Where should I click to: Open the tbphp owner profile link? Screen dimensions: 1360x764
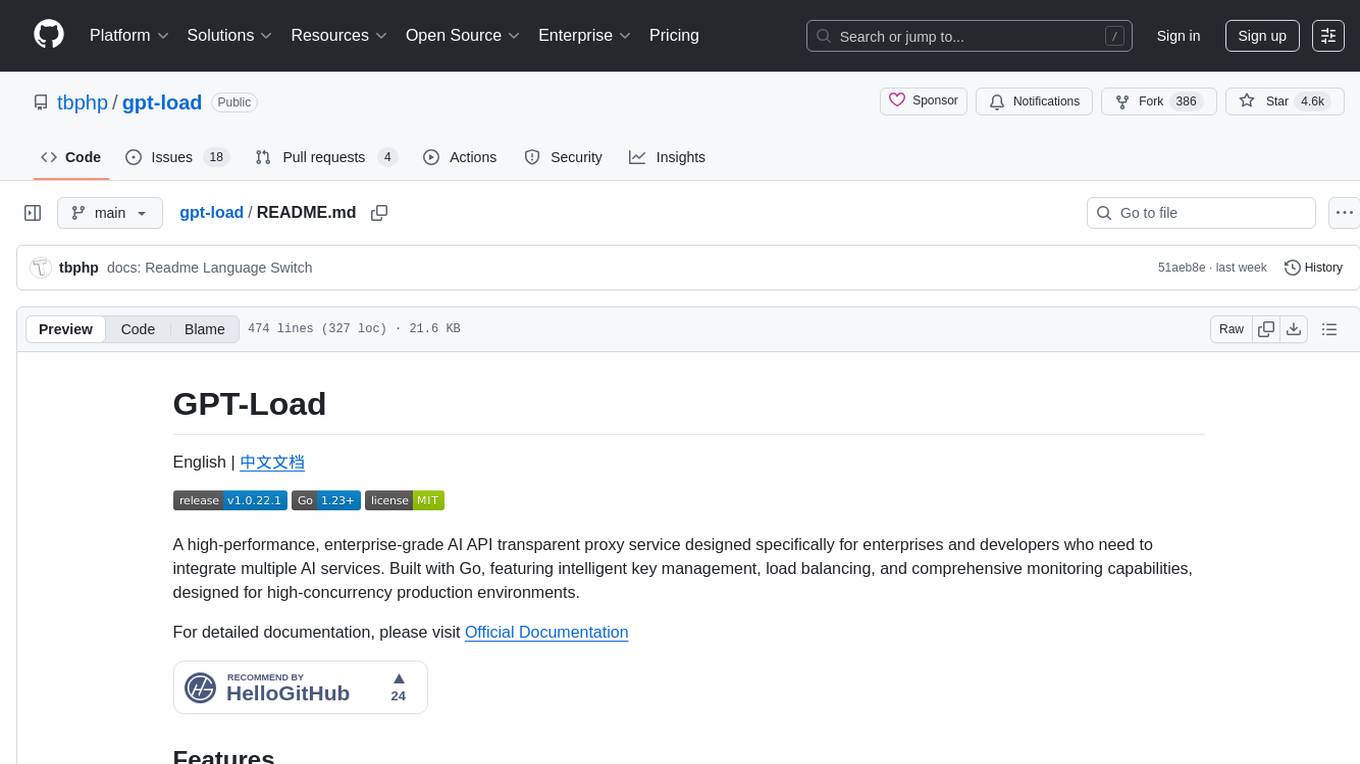pos(83,102)
